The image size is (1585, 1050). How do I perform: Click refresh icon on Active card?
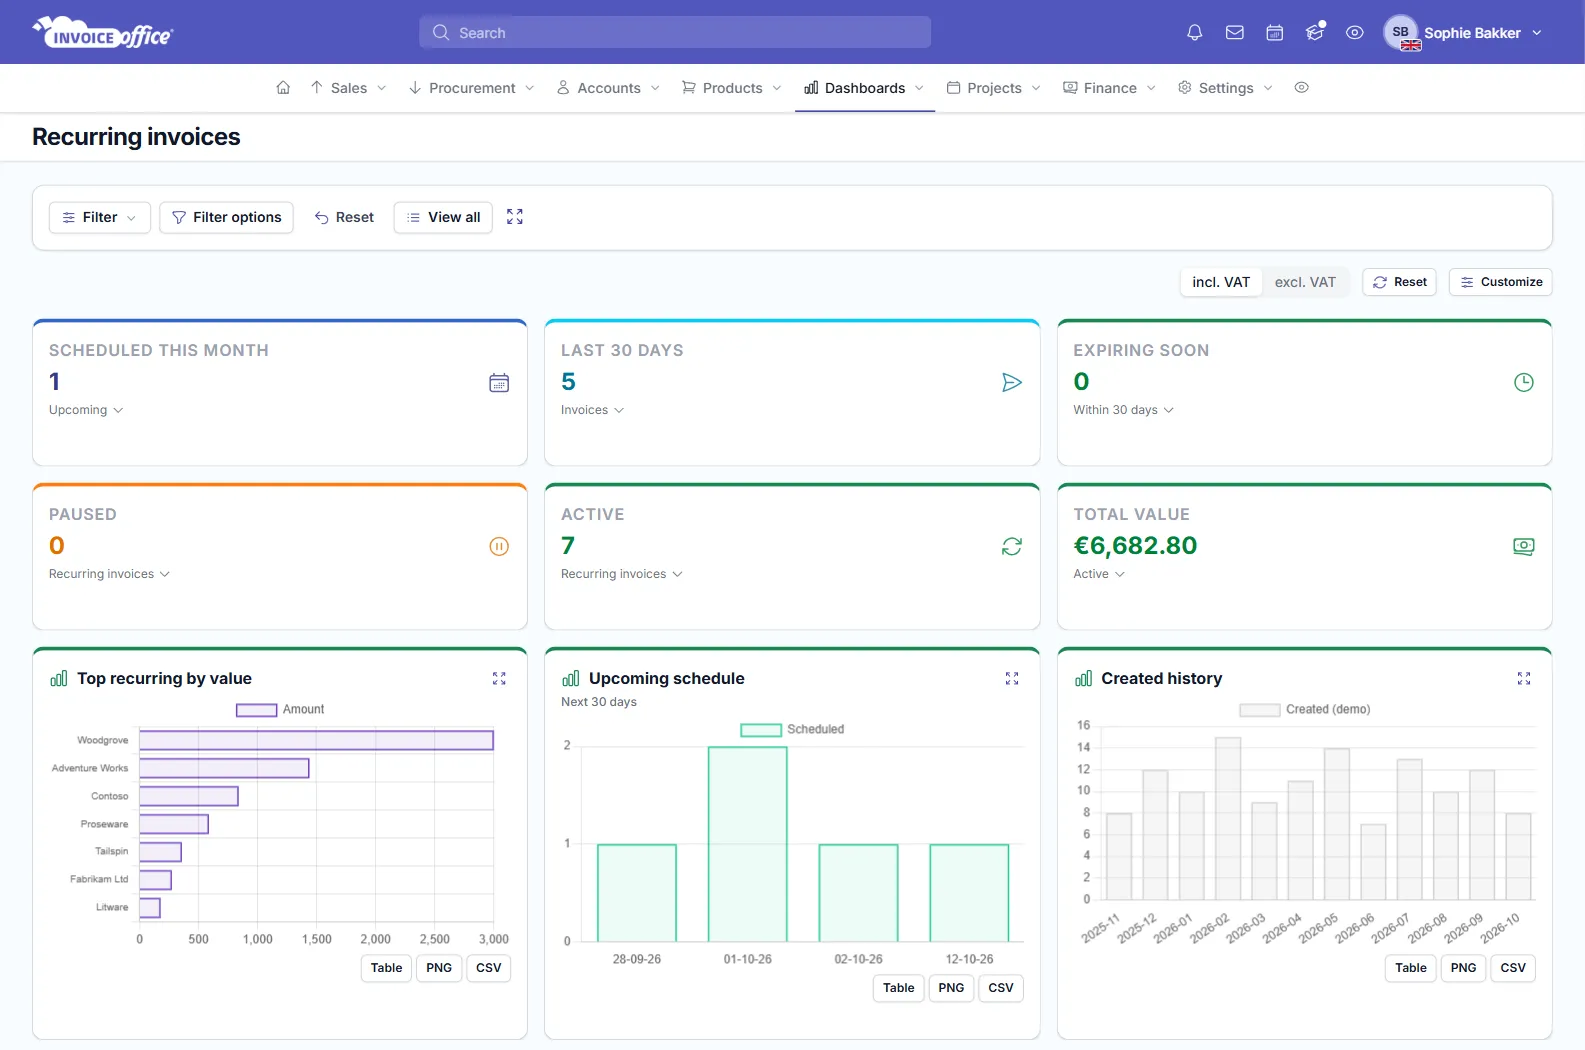(1012, 546)
